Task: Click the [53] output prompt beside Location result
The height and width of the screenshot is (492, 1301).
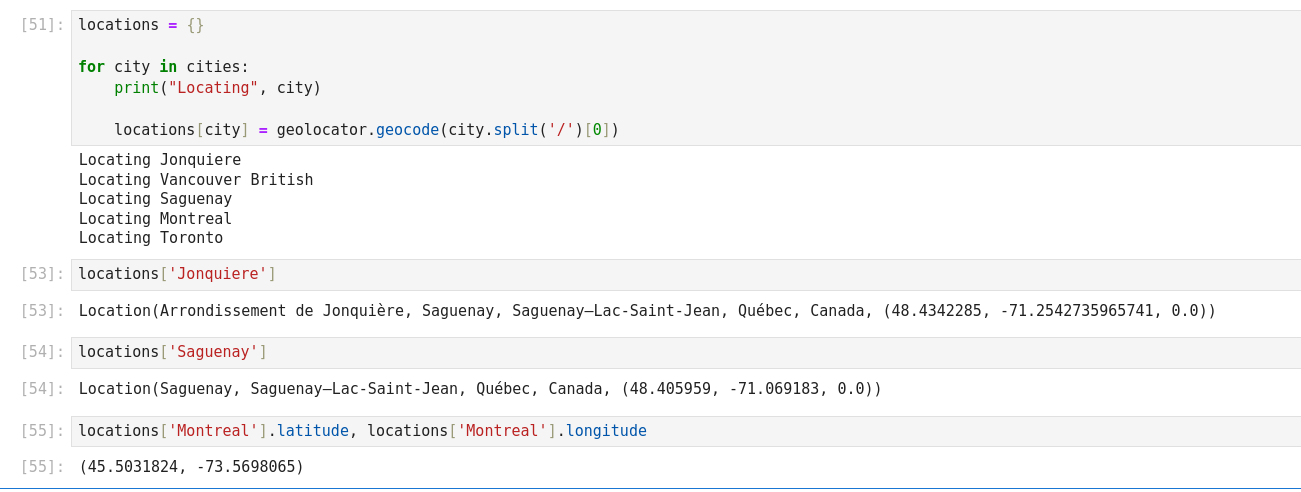Action: tap(42, 311)
